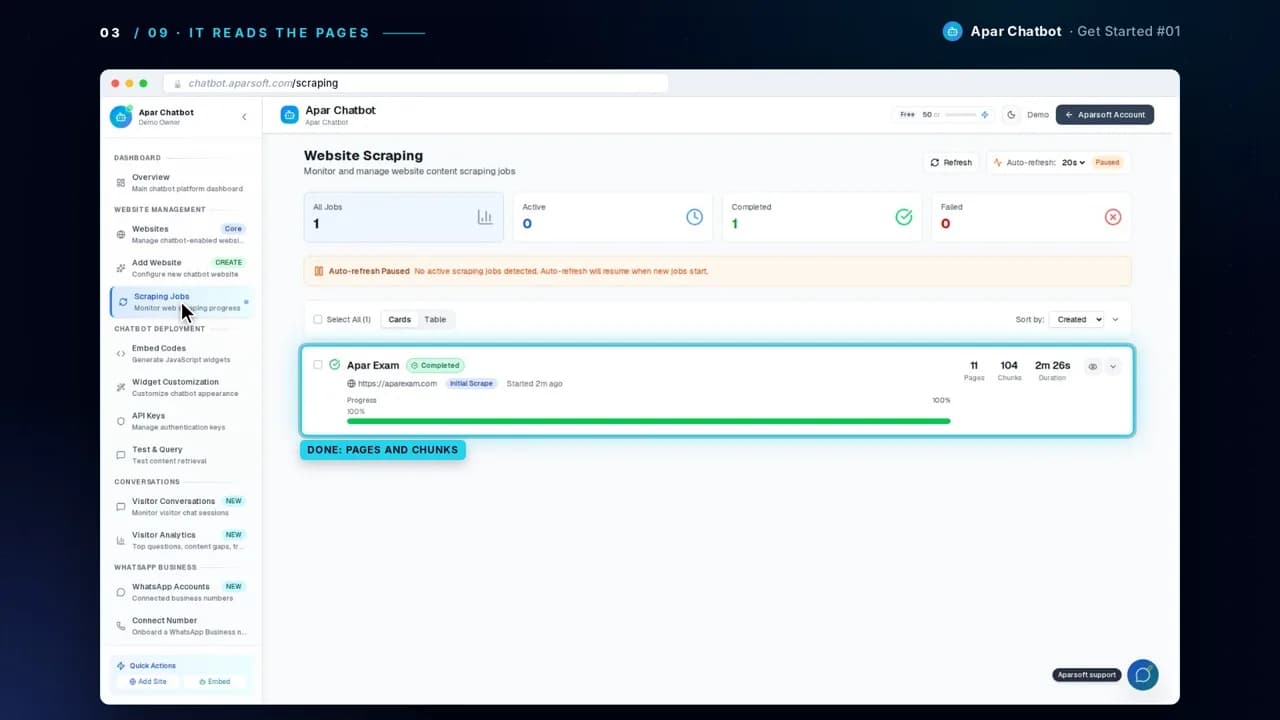This screenshot has width=1280, height=720.
Task: Switch to Table view
Action: (435, 320)
